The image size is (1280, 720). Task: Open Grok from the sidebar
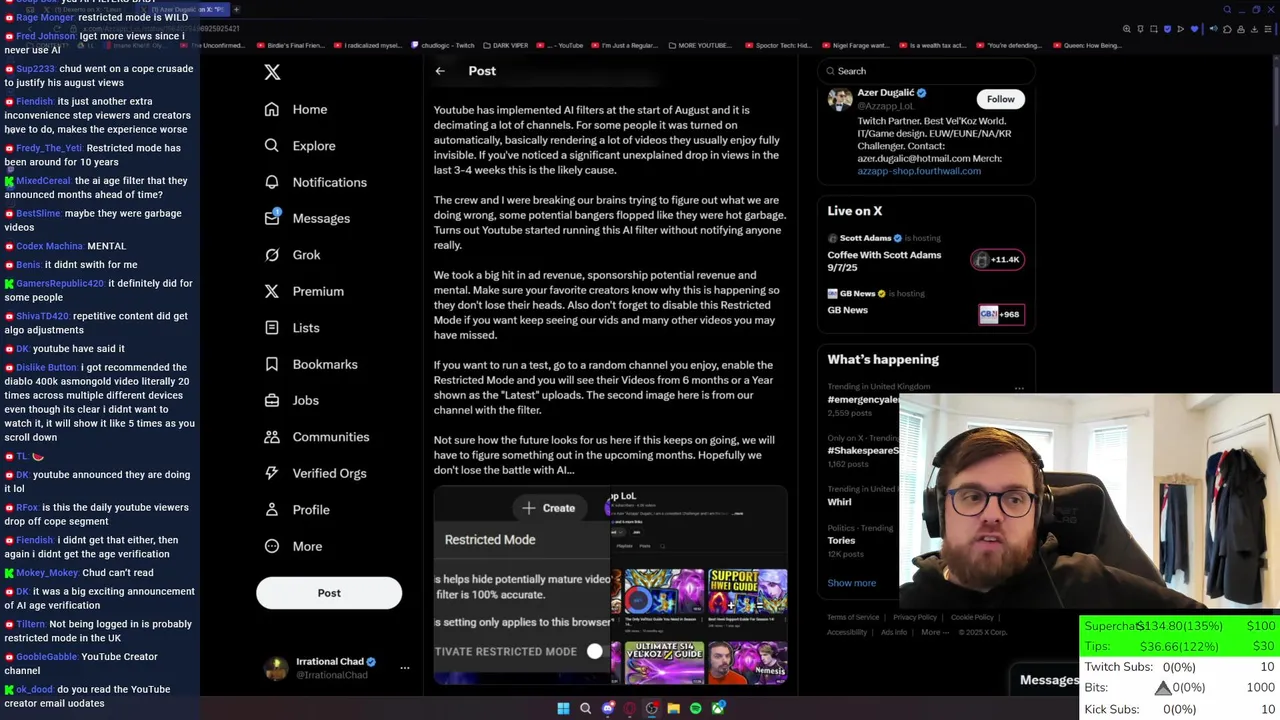pyautogui.click(x=292, y=255)
